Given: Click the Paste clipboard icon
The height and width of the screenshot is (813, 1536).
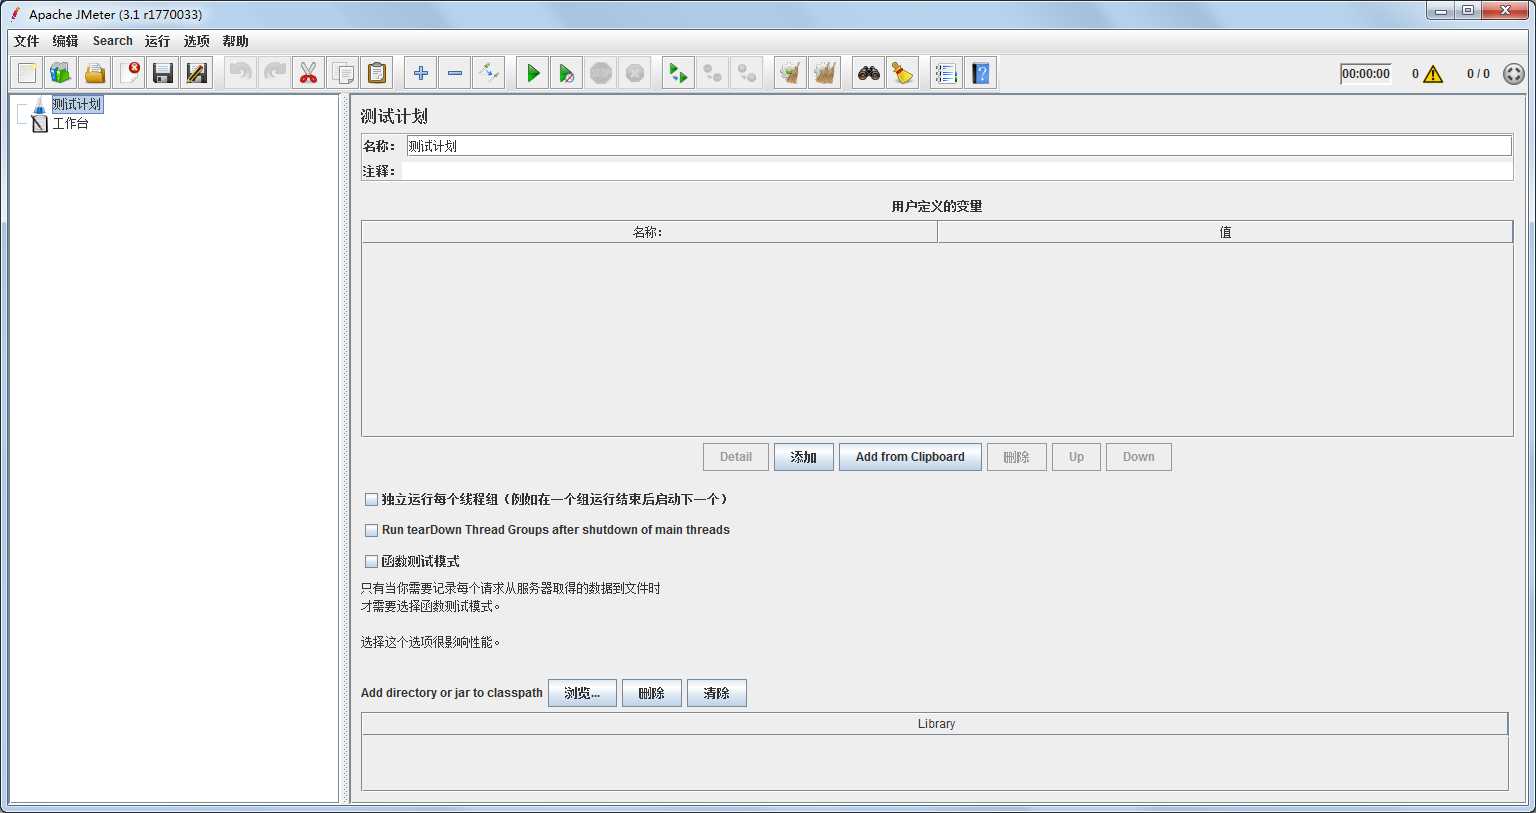Looking at the screenshot, I should [x=377, y=73].
